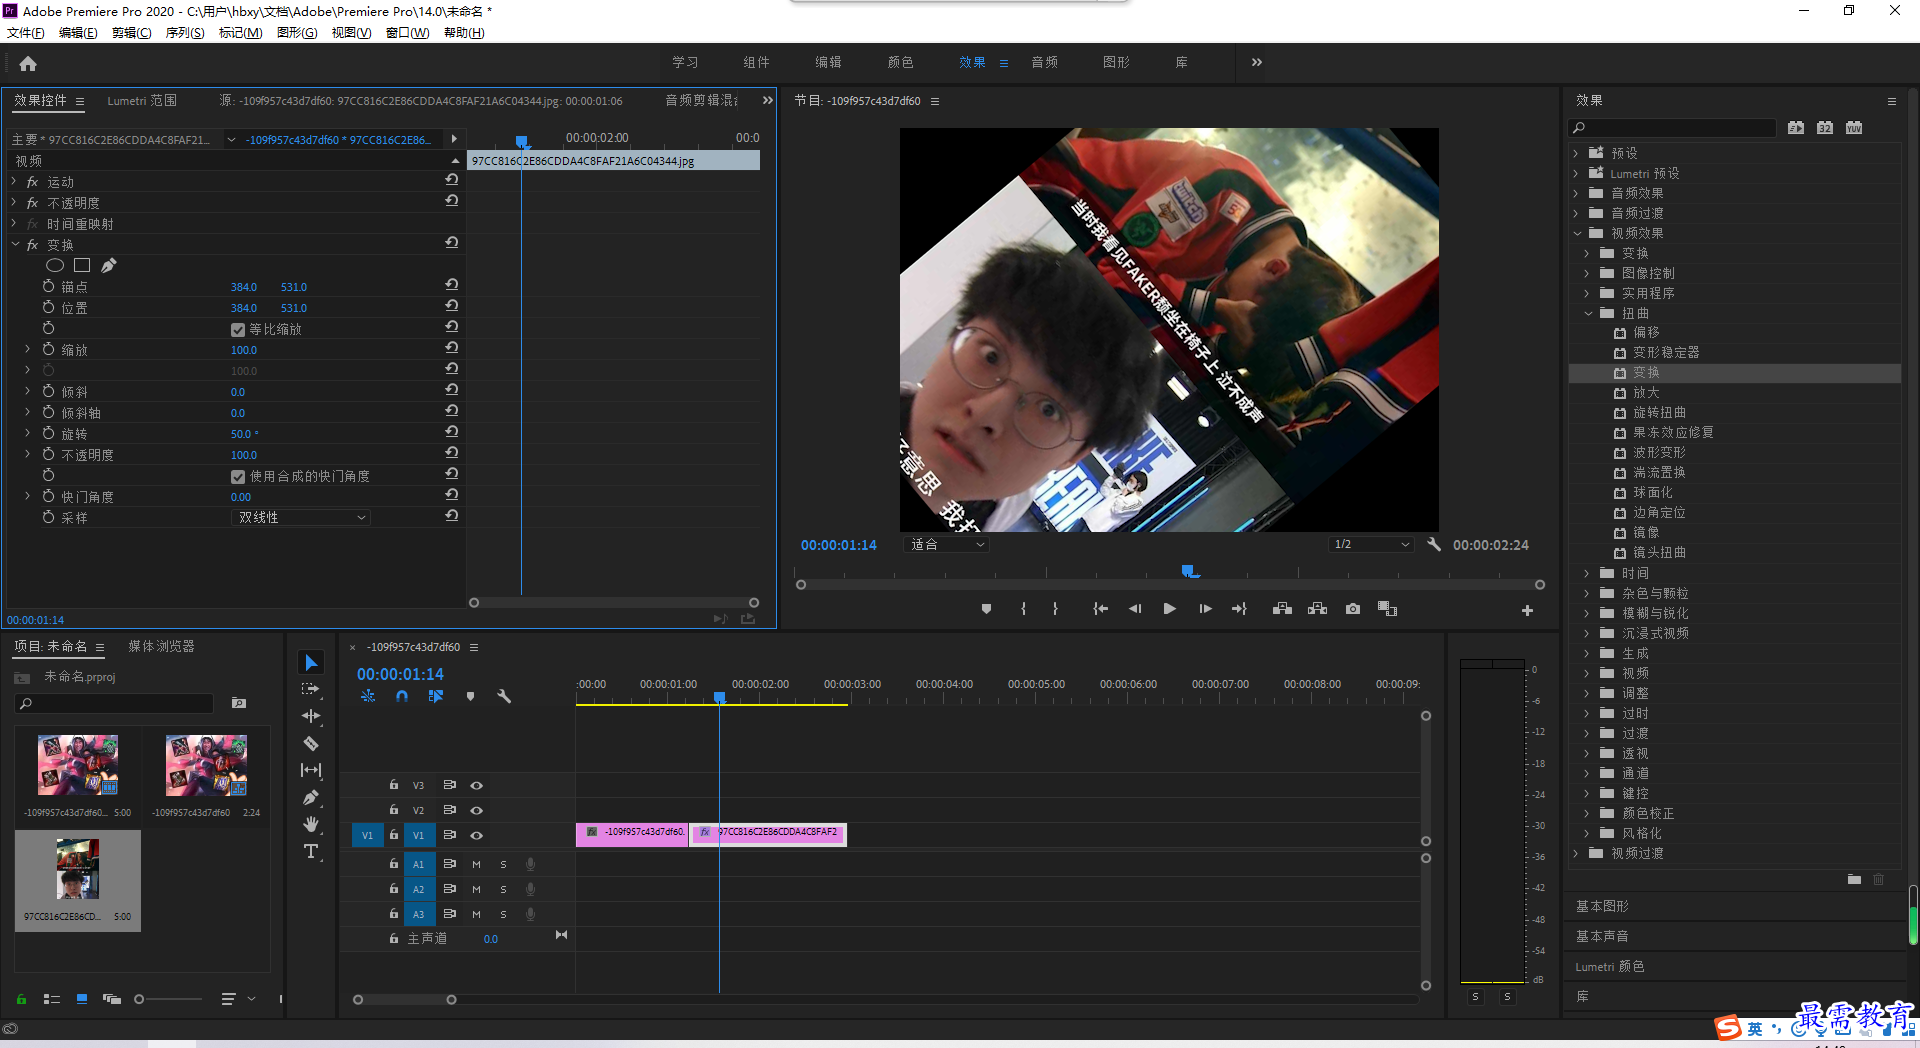Collapse the 变换 effect in Effect Controls
Viewport: 1920px width, 1048px height.
tap(14, 244)
